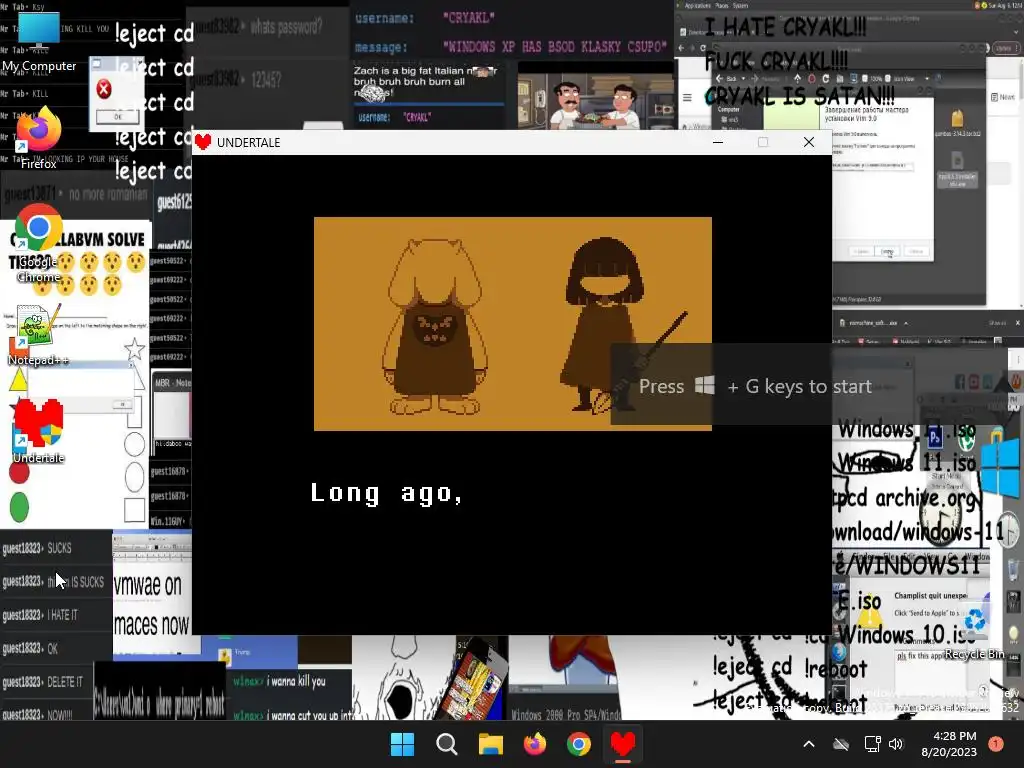Image resolution: width=1024 pixels, height=768 pixels.
Task: Click the red heart icon in Undertale title bar
Action: 203,142
